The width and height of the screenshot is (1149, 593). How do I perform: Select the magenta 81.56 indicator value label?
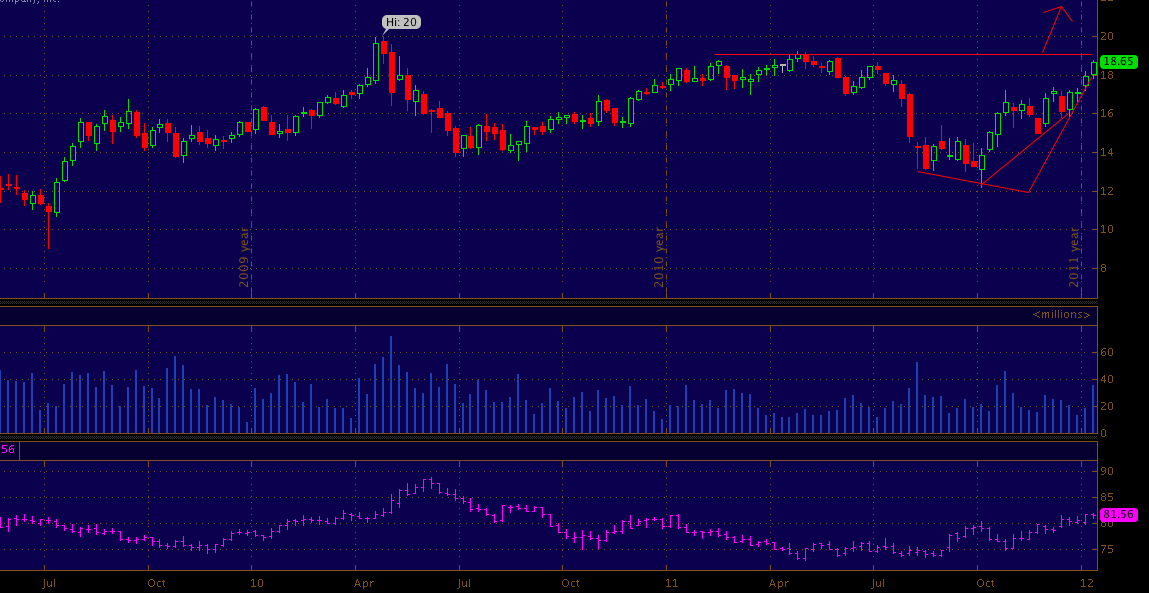pyautogui.click(x=1117, y=515)
